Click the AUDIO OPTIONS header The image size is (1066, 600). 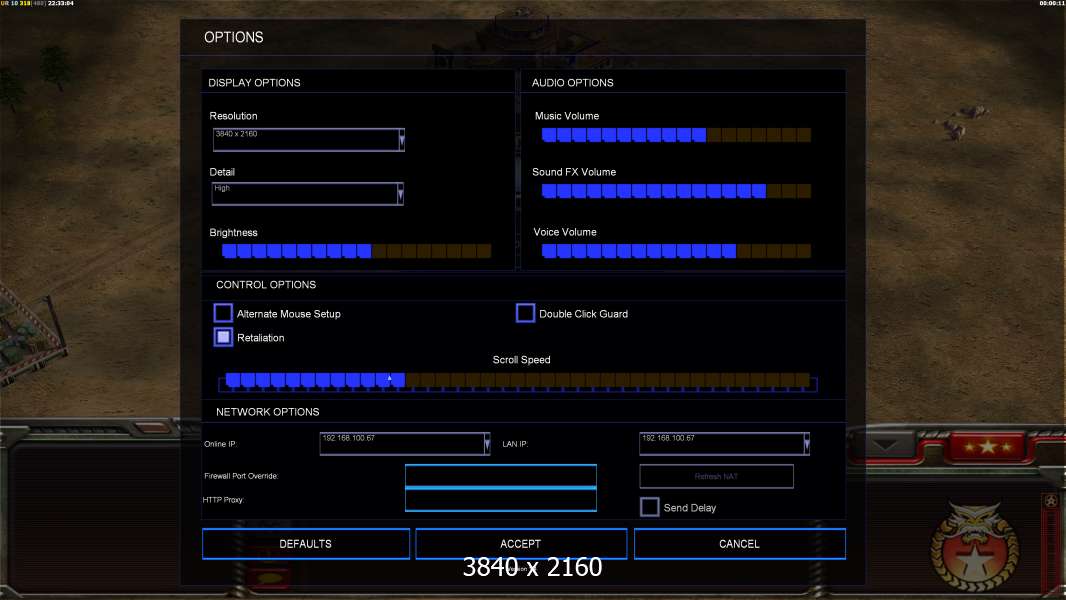point(572,83)
